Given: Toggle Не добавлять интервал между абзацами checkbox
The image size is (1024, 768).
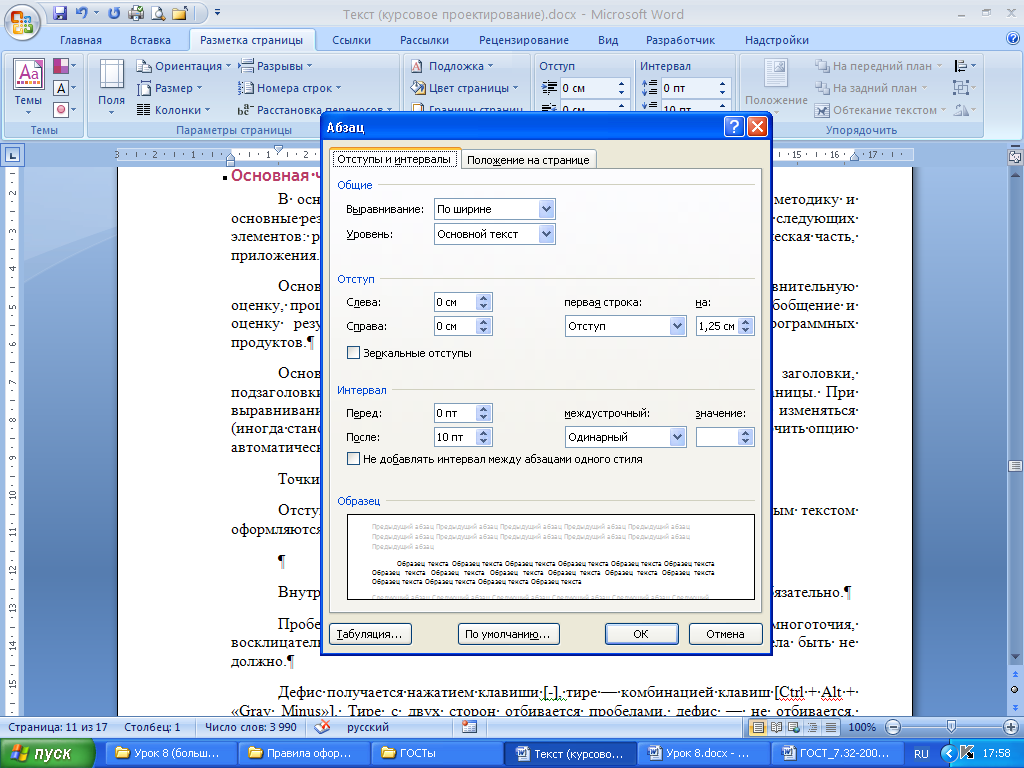Looking at the screenshot, I should pyautogui.click(x=353, y=458).
